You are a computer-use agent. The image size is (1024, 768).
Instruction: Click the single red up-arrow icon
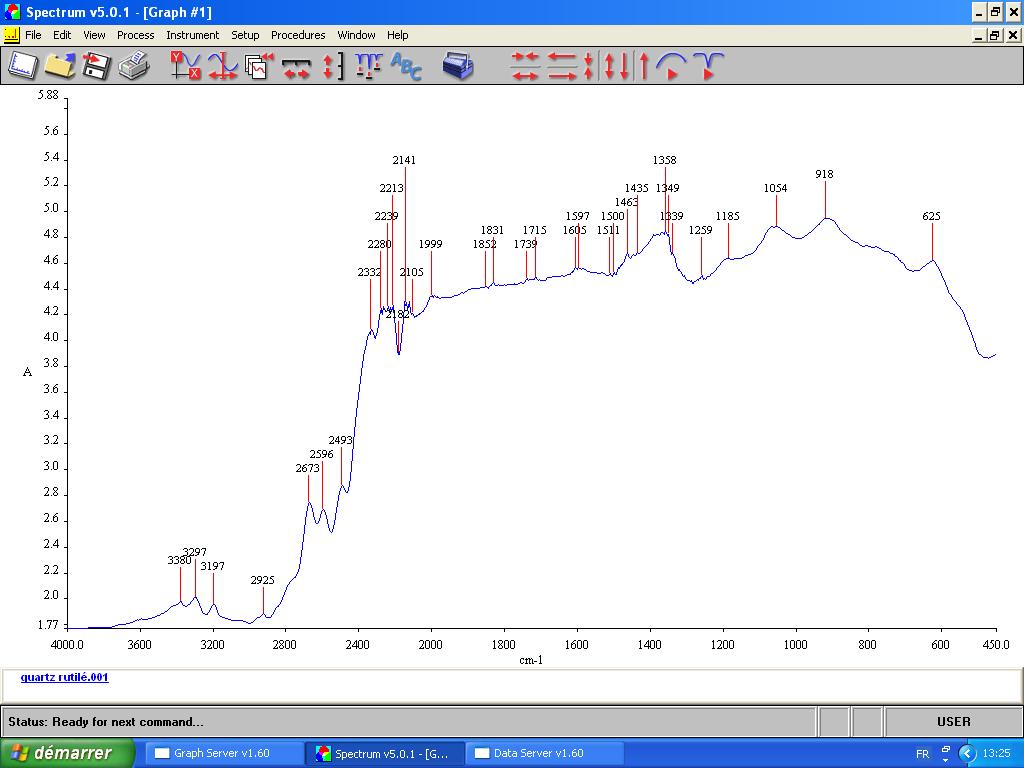(x=644, y=66)
